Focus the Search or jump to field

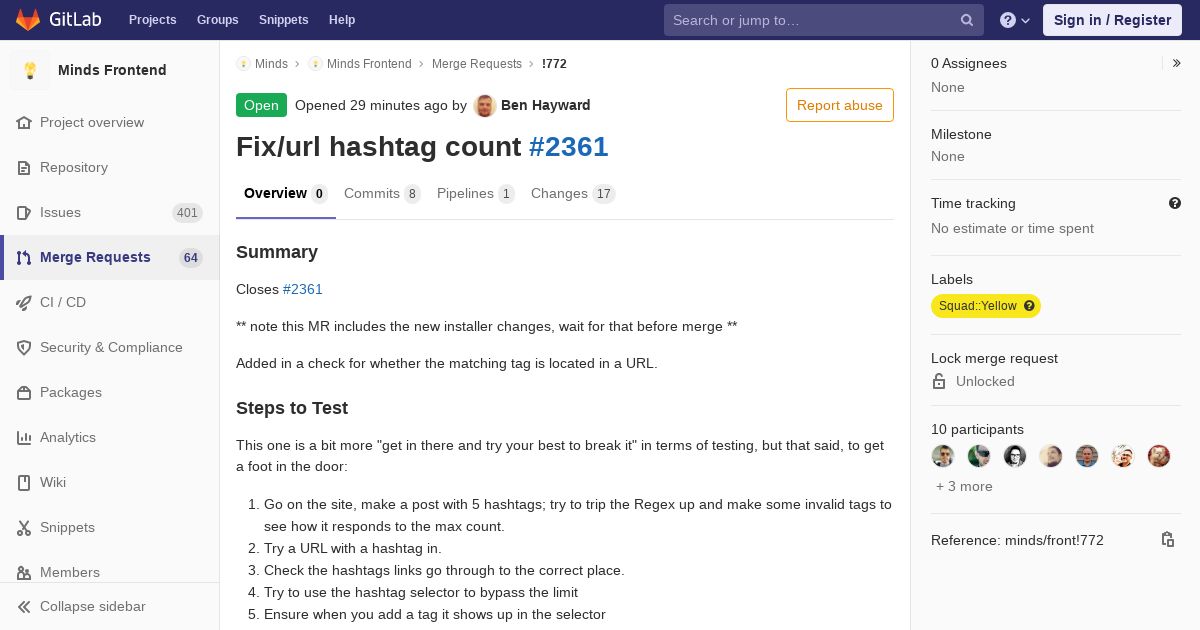(x=824, y=20)
